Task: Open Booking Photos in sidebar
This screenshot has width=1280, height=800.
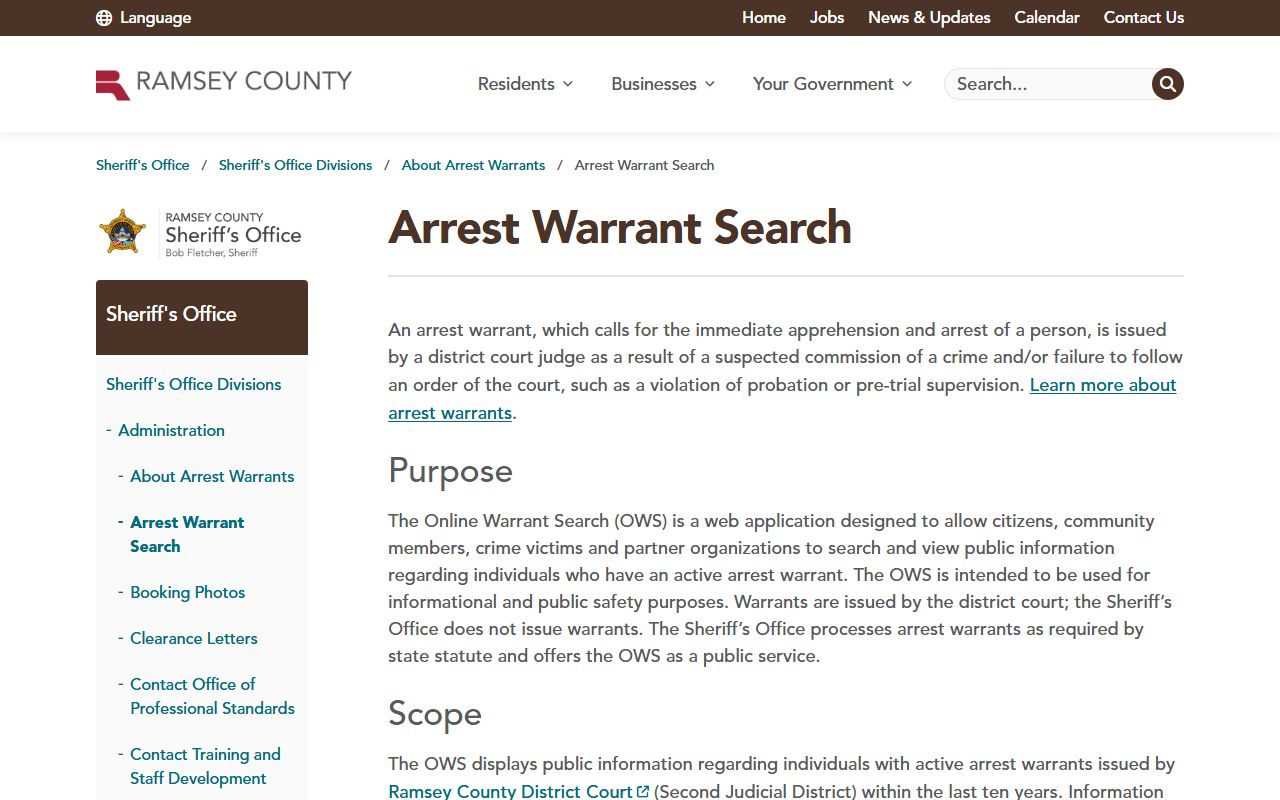Action: pos(188,592)
